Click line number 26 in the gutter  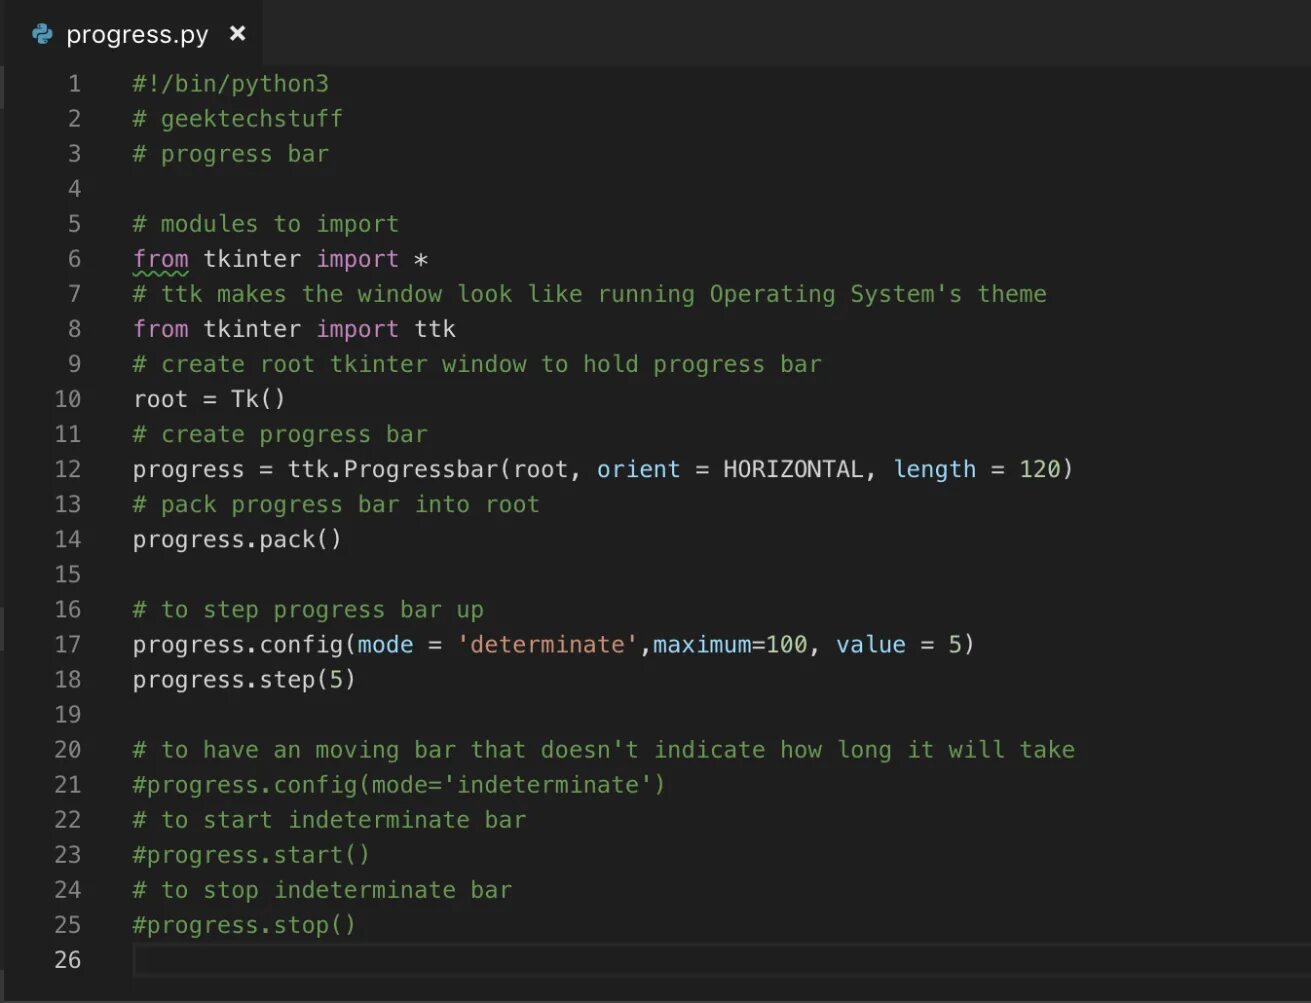coord(68,959)
